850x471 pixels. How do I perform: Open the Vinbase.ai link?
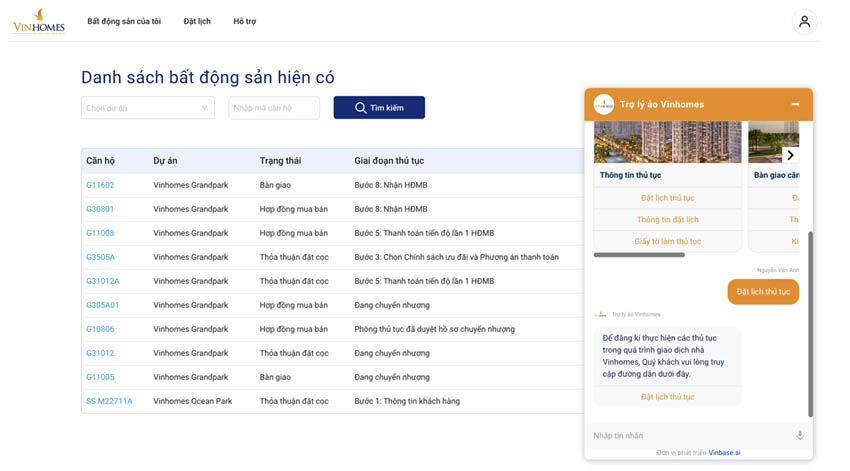[724, 453]
